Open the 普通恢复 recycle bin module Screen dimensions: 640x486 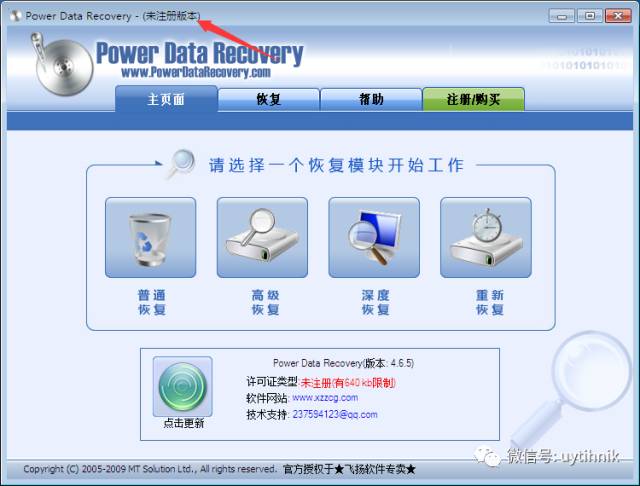pyautogui.click(x=151, y=237)
